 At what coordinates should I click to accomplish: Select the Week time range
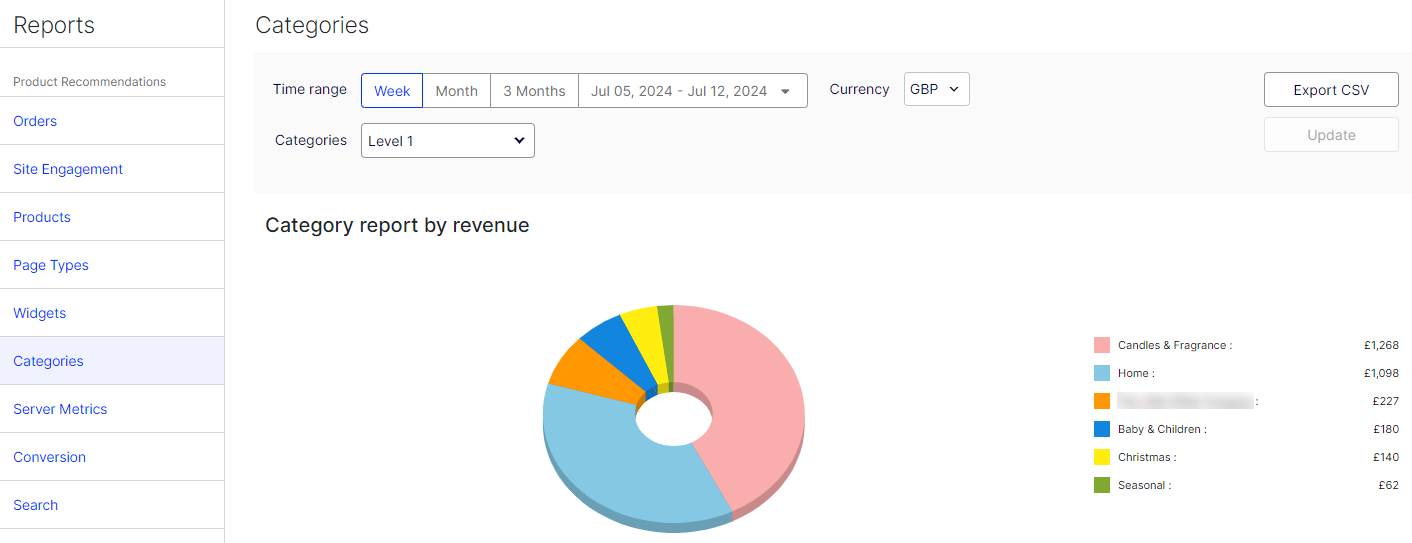(392, 91)
